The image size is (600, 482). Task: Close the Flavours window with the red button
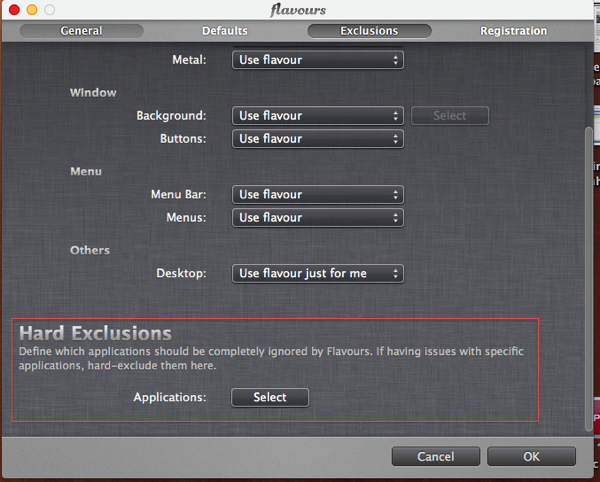(14, 10)
